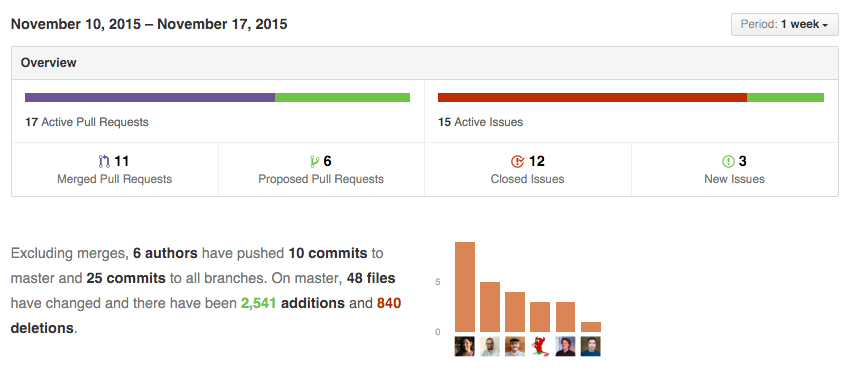
Task: Click the proposed pull request branch icon
Action: [x=314, y=161]
